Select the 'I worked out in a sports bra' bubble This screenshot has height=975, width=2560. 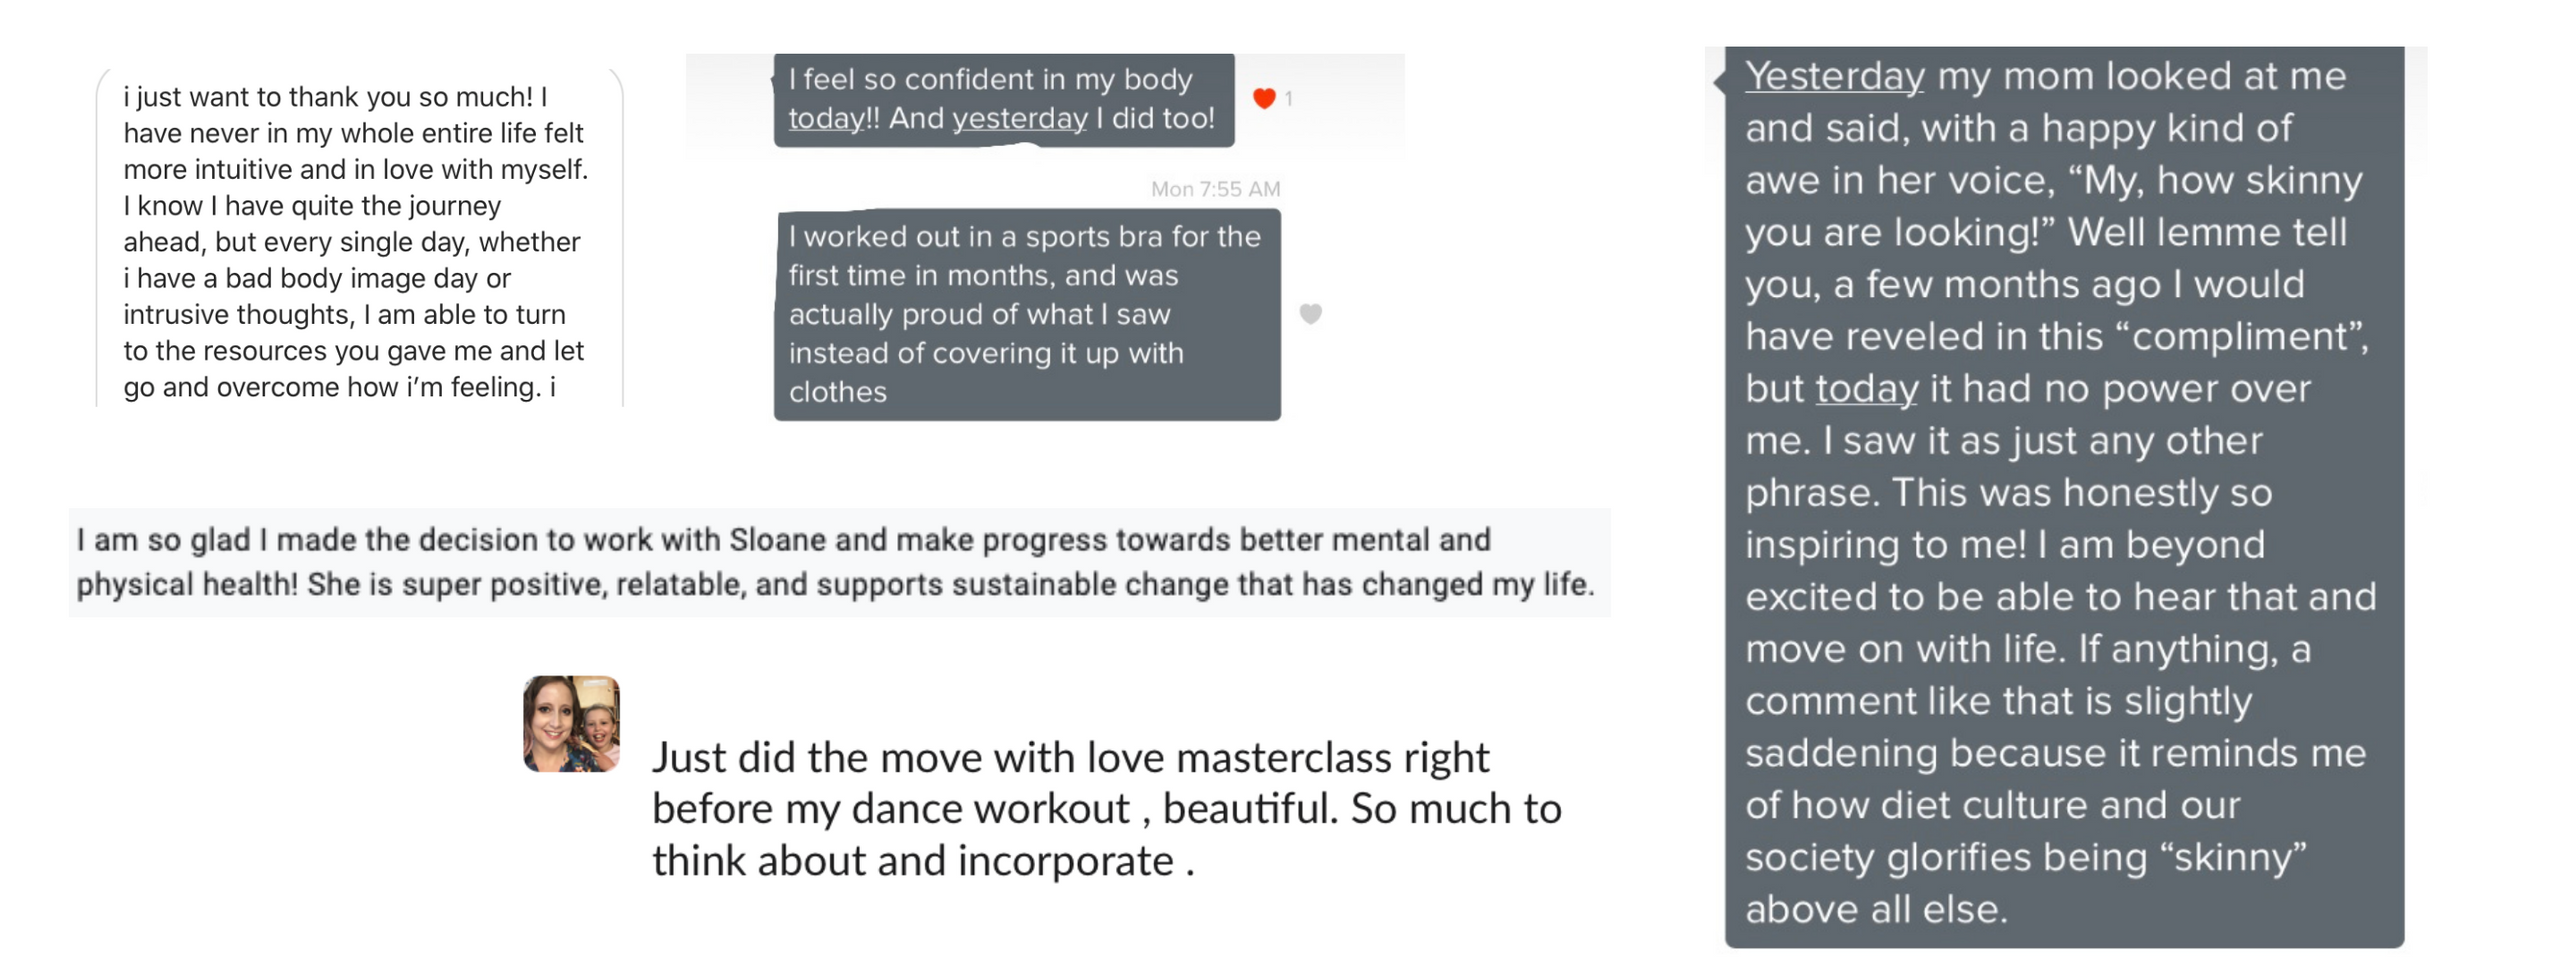coord(1026,314)
